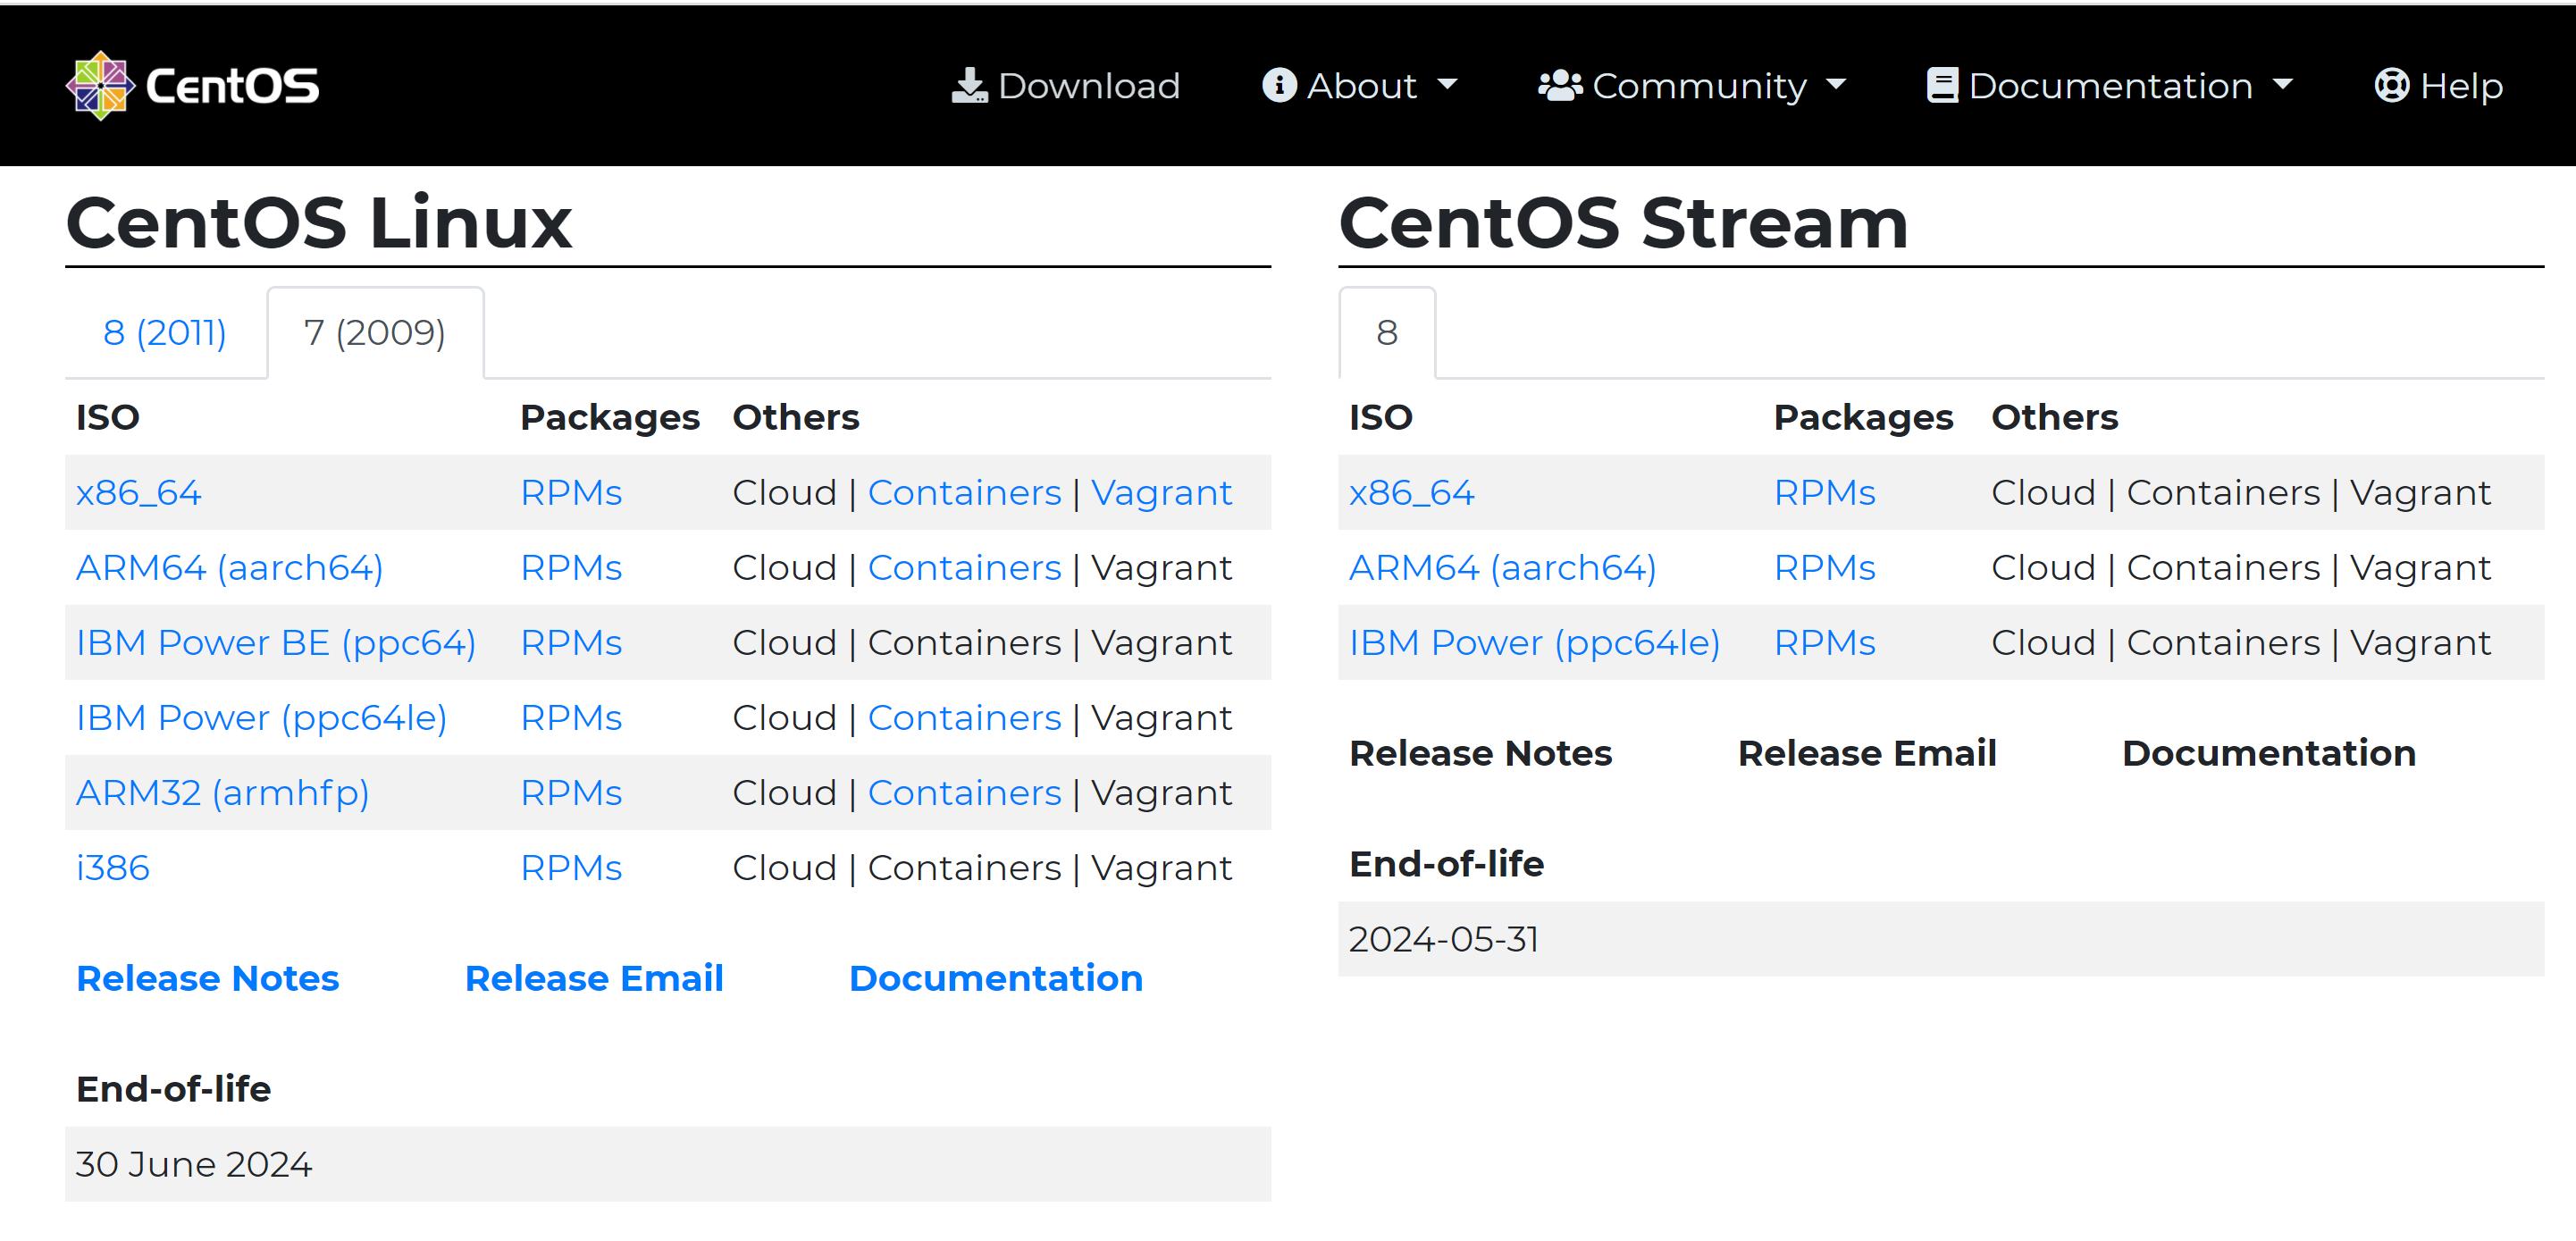Expand the Documentation dropdown caret
This screenshot has height=1241, width=2576.
(2283, 86)
